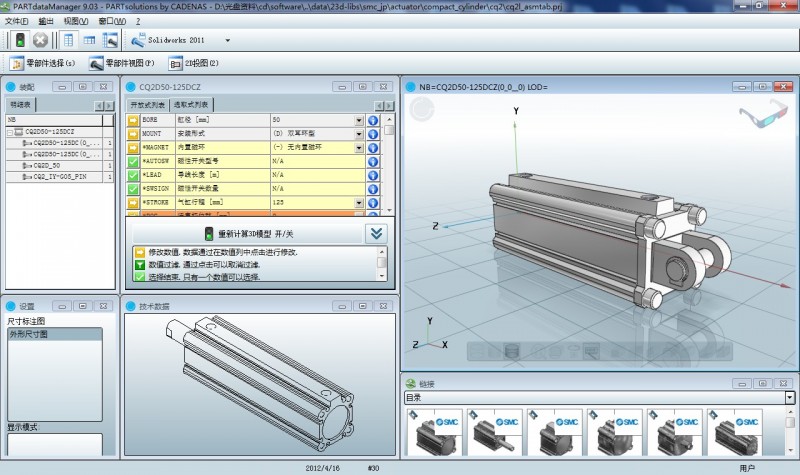Image resolution: width=800 pixels, height=475 pixels.
Task: Toggle the green check for *SWSIGN row
Action: (x=133, y=188)
